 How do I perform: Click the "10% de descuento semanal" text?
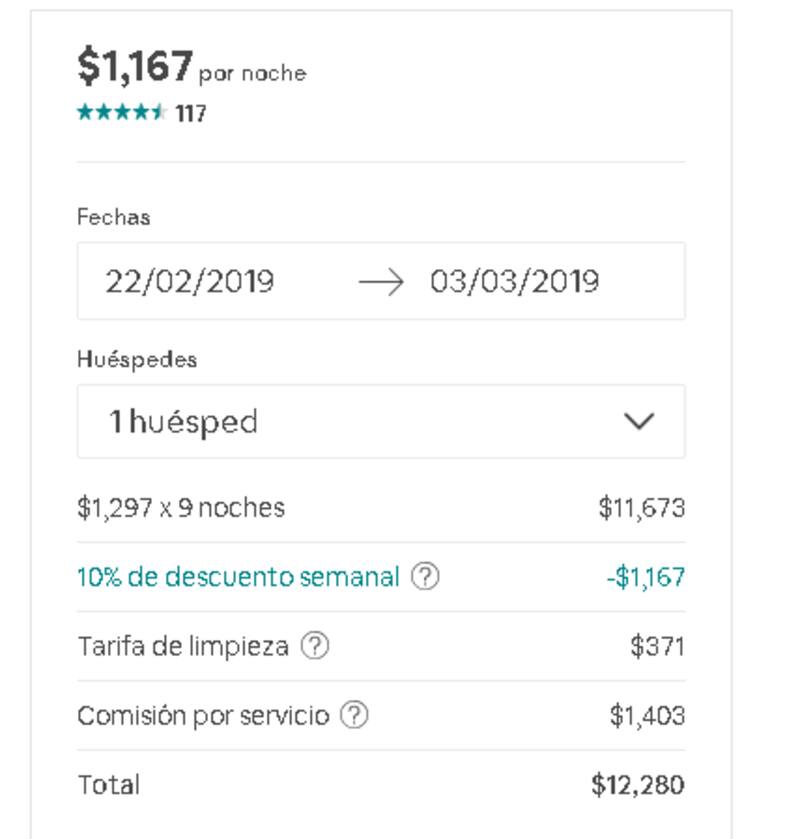point(238,577)
